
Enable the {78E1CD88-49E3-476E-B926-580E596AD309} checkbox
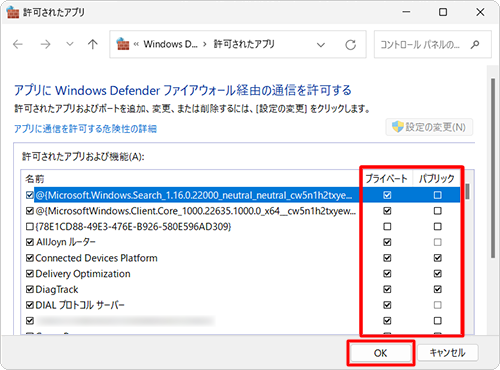pos(30,227)
